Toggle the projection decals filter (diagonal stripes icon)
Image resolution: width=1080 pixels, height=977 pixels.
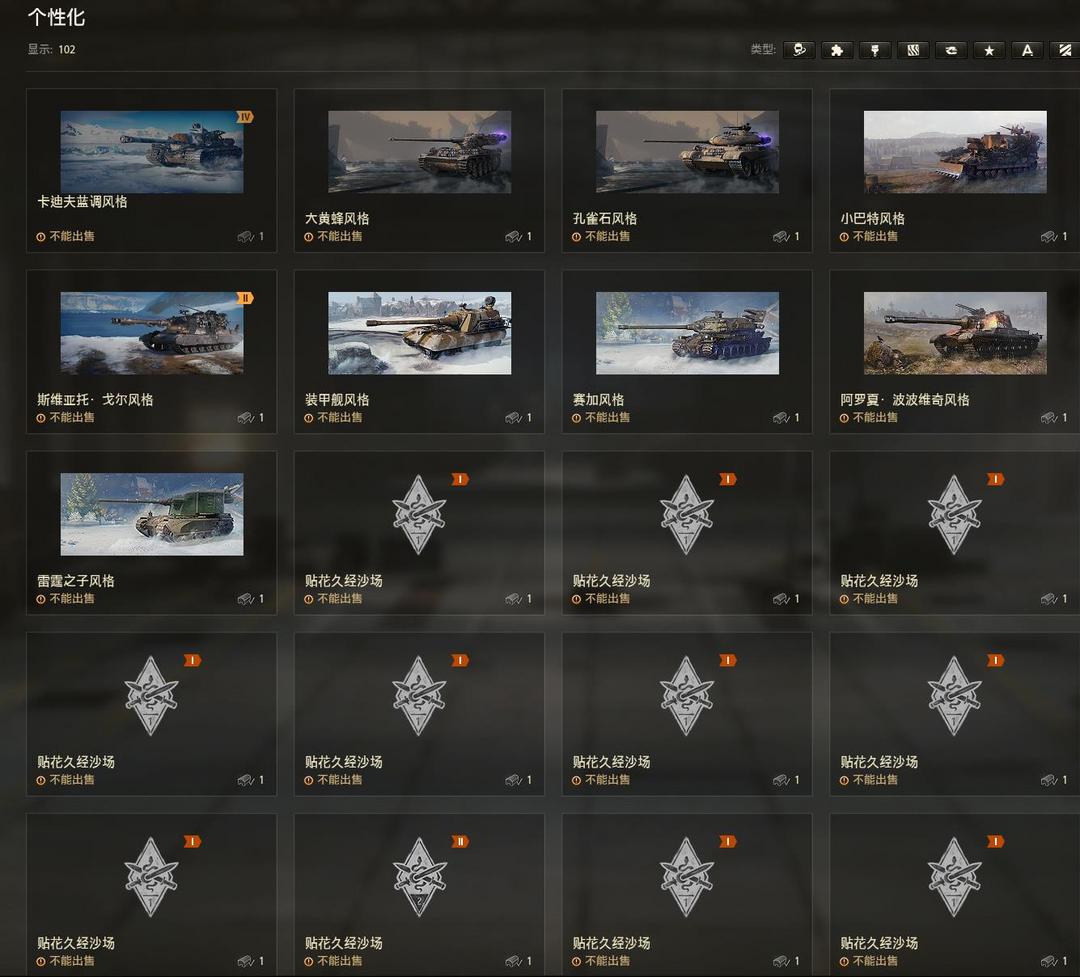coord(1065,50)
